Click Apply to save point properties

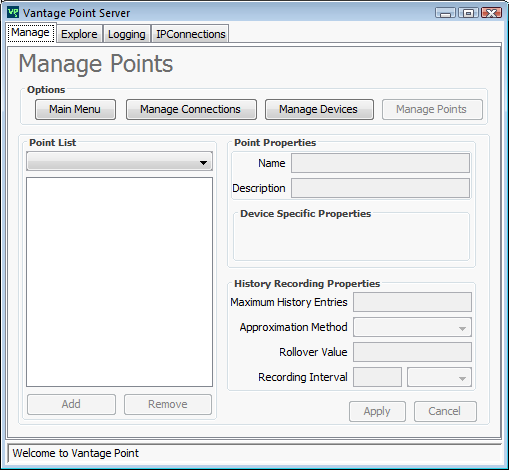pos(377,411)
